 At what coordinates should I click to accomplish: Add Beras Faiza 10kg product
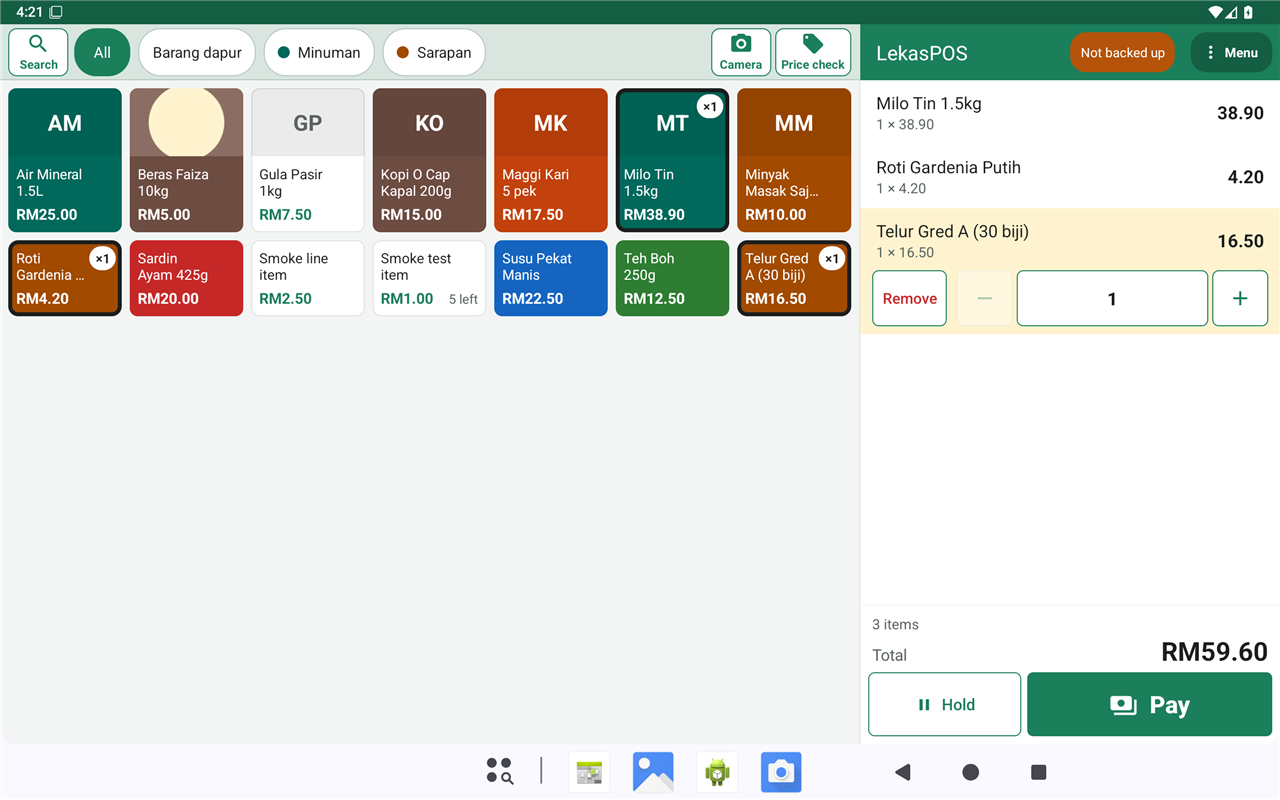coord(186,160)
